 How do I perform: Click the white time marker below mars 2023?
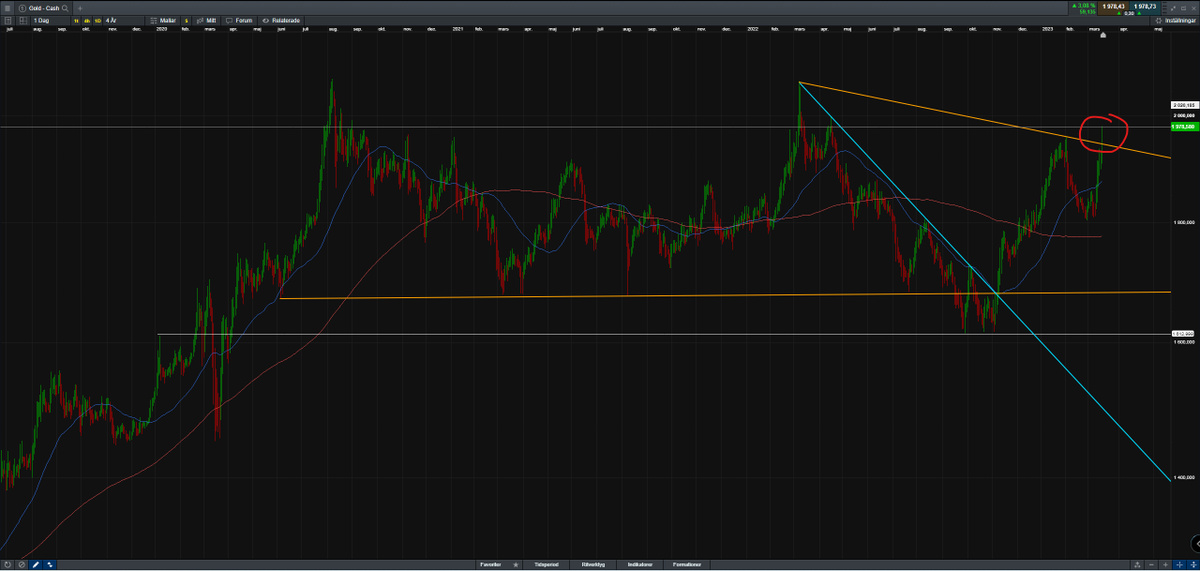click(1102, 34)
